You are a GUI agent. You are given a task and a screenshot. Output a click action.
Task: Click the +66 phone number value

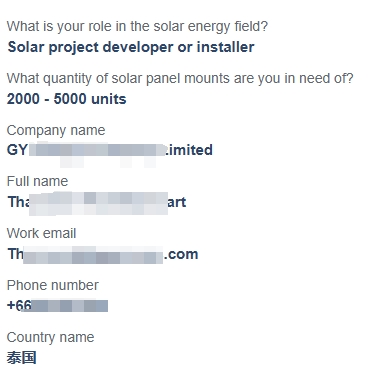pos(57,306)
